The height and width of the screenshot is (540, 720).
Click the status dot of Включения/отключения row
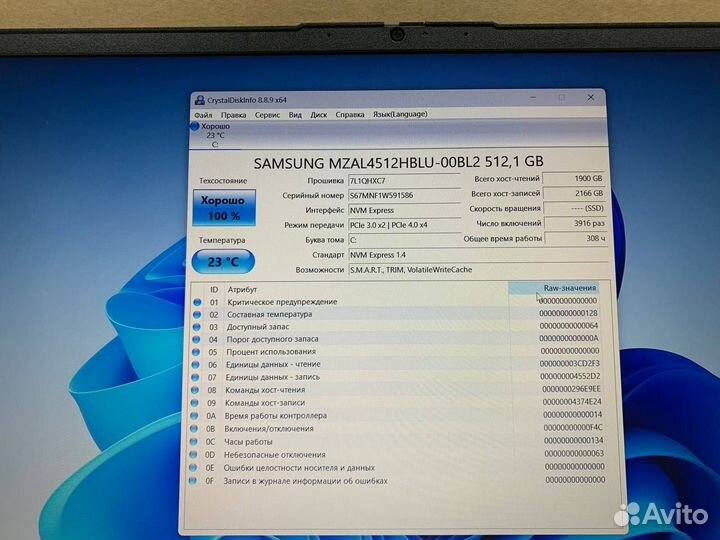pos(194,428)
